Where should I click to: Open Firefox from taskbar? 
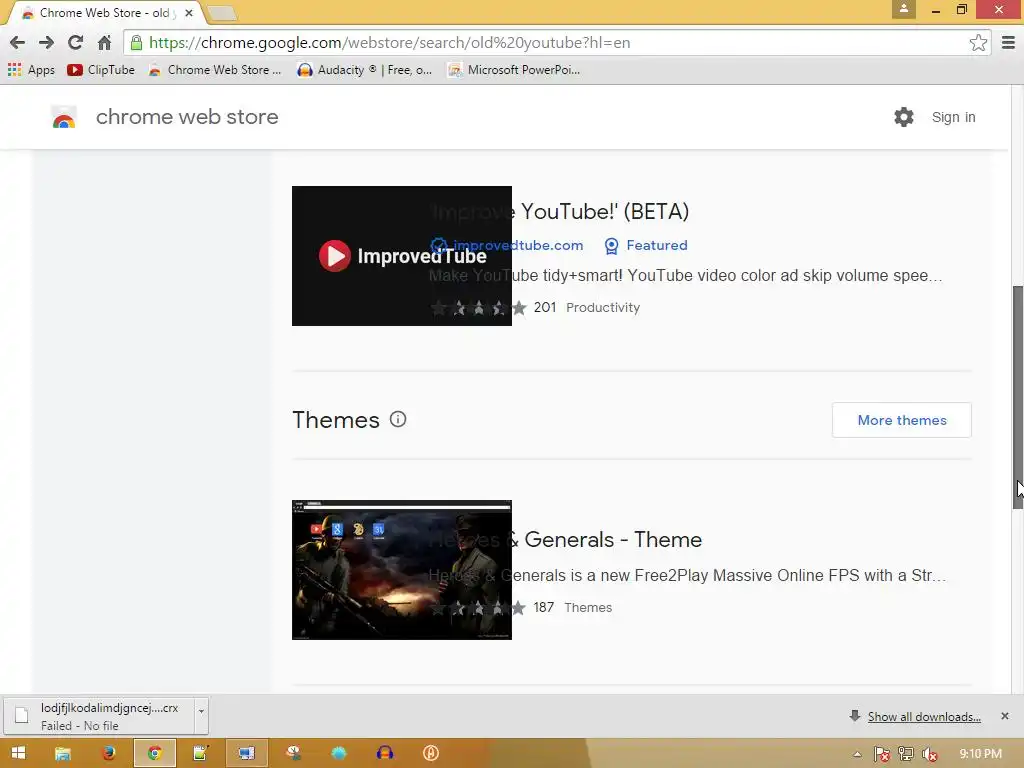pyautogui.click(x=108, y=753)
